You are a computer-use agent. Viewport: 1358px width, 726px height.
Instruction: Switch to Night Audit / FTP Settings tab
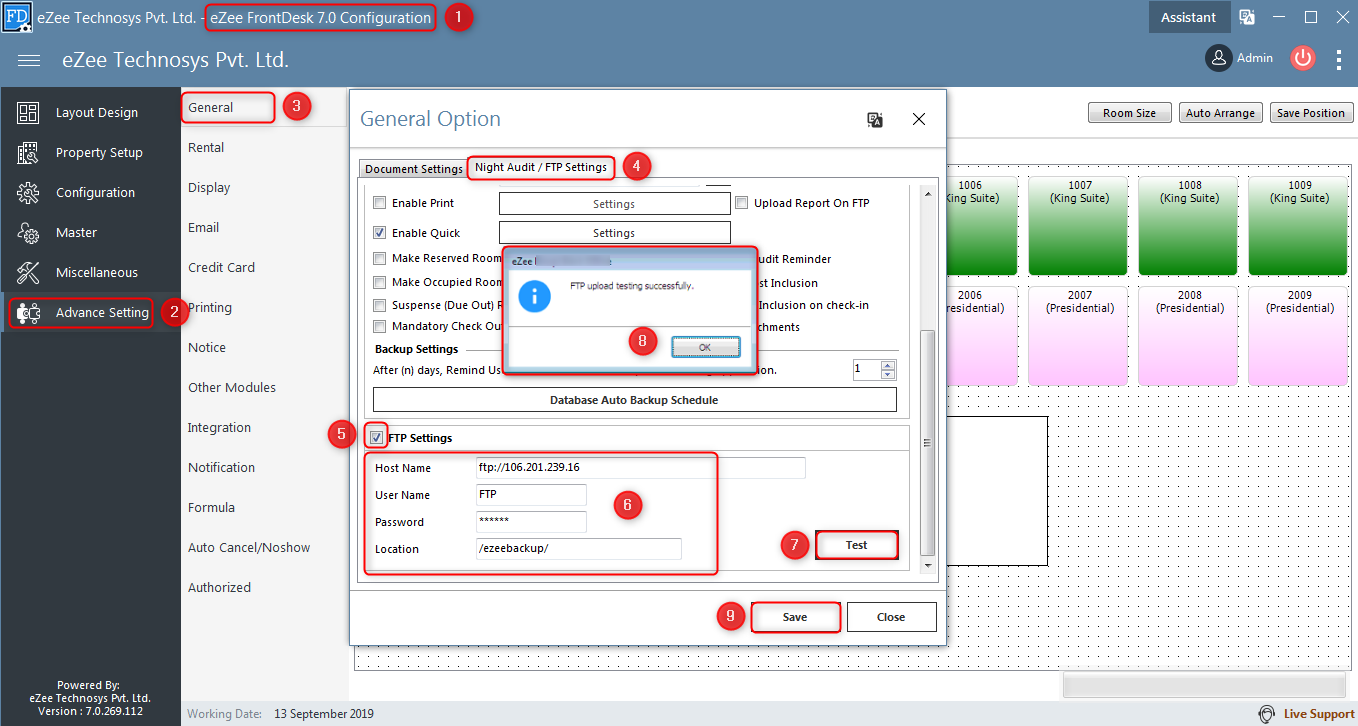[541, 167]
